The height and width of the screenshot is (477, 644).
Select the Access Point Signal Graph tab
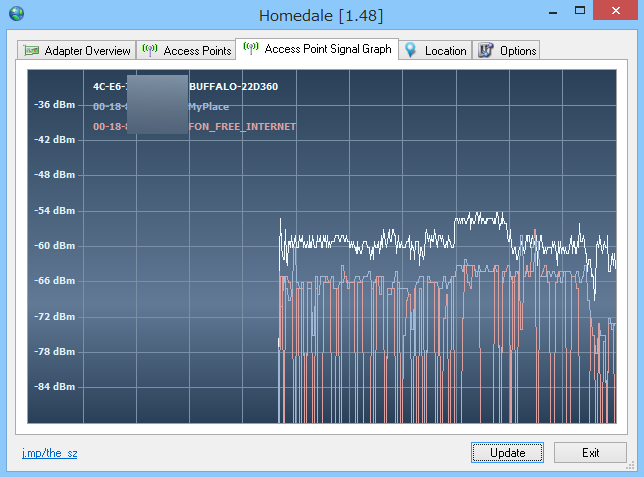tap(317, 49)
